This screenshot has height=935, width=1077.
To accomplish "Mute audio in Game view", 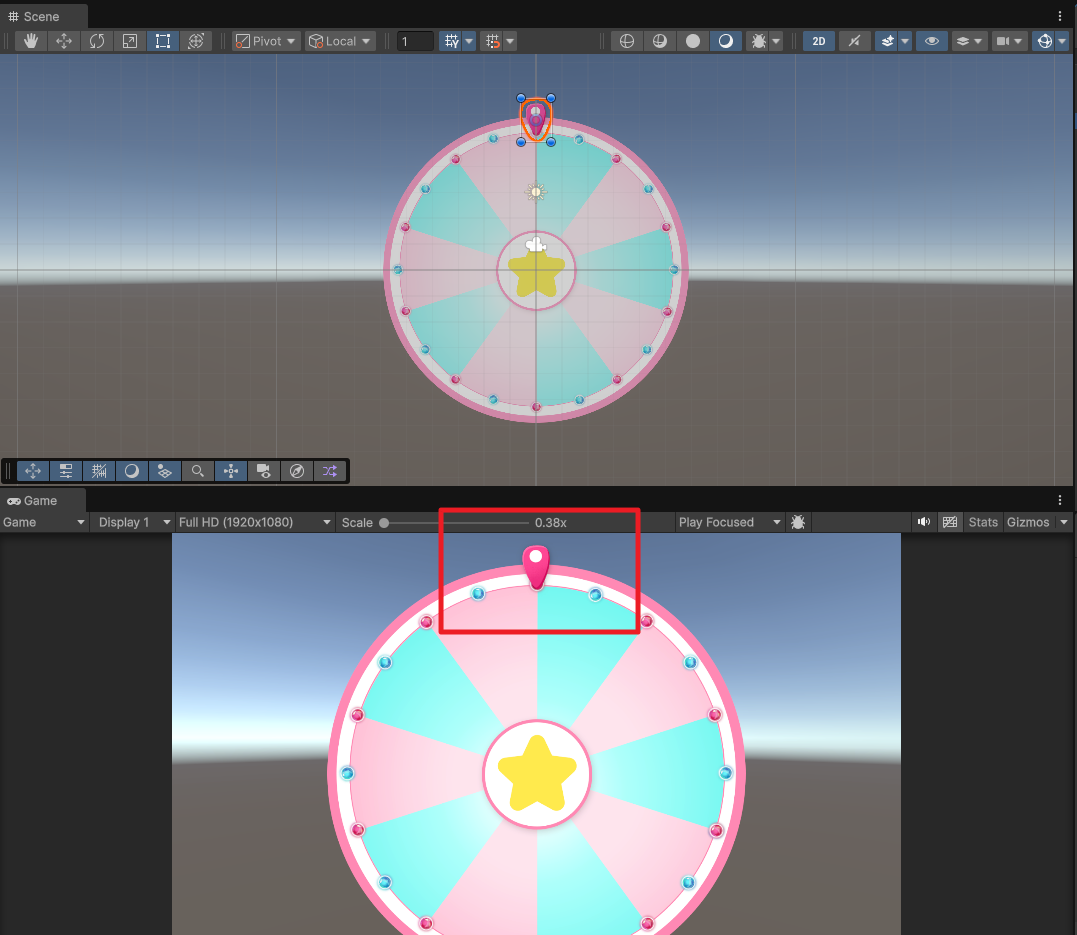I will click(x=924, y=522).
